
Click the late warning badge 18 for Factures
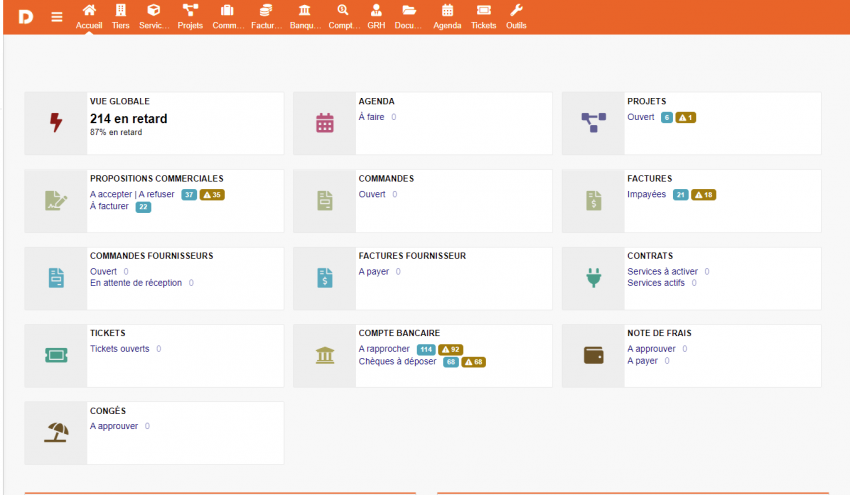tap(704, 195)
